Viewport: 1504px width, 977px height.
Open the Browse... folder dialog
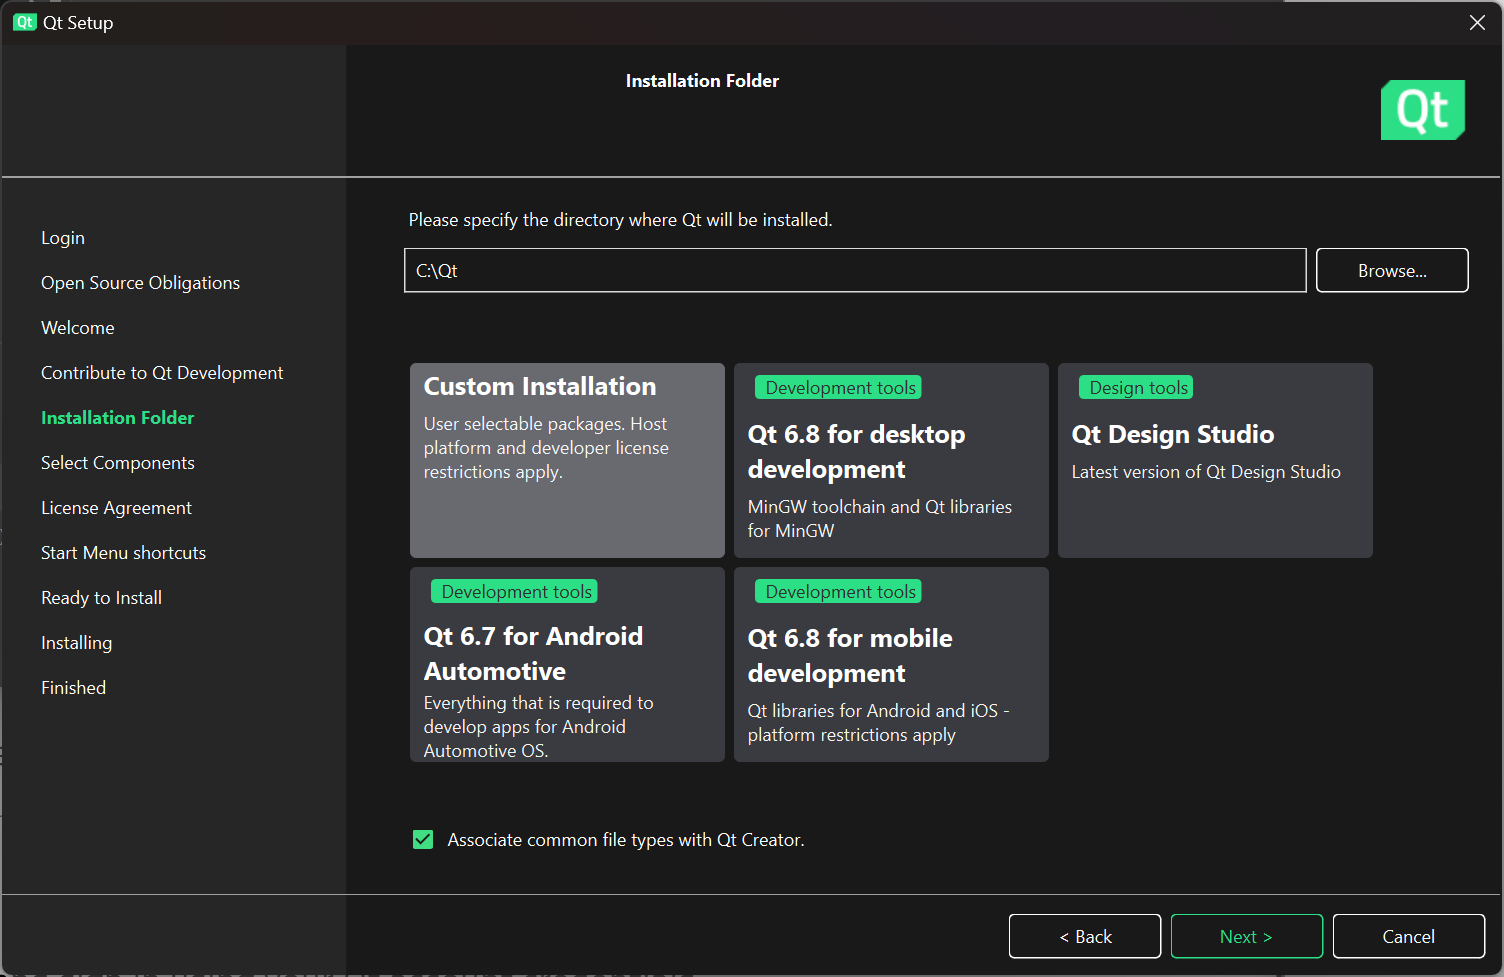(x=1392, y=270)
